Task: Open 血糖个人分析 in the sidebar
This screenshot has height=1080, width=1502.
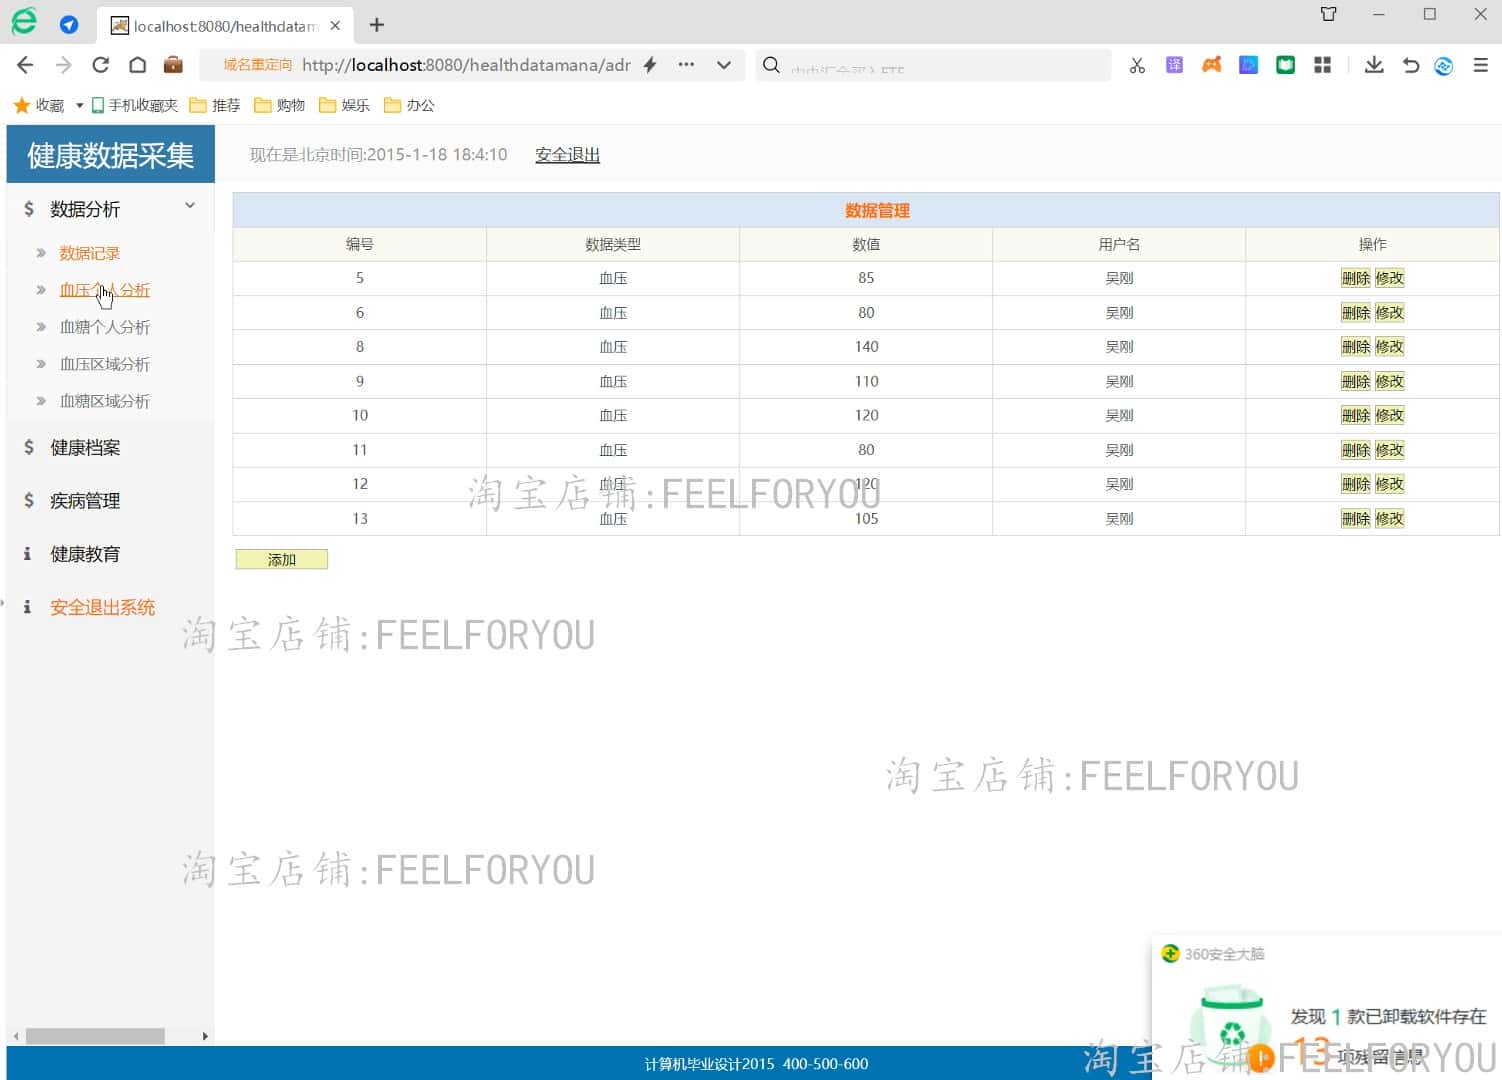Action: pyautogui.click(x=104, y=327)
